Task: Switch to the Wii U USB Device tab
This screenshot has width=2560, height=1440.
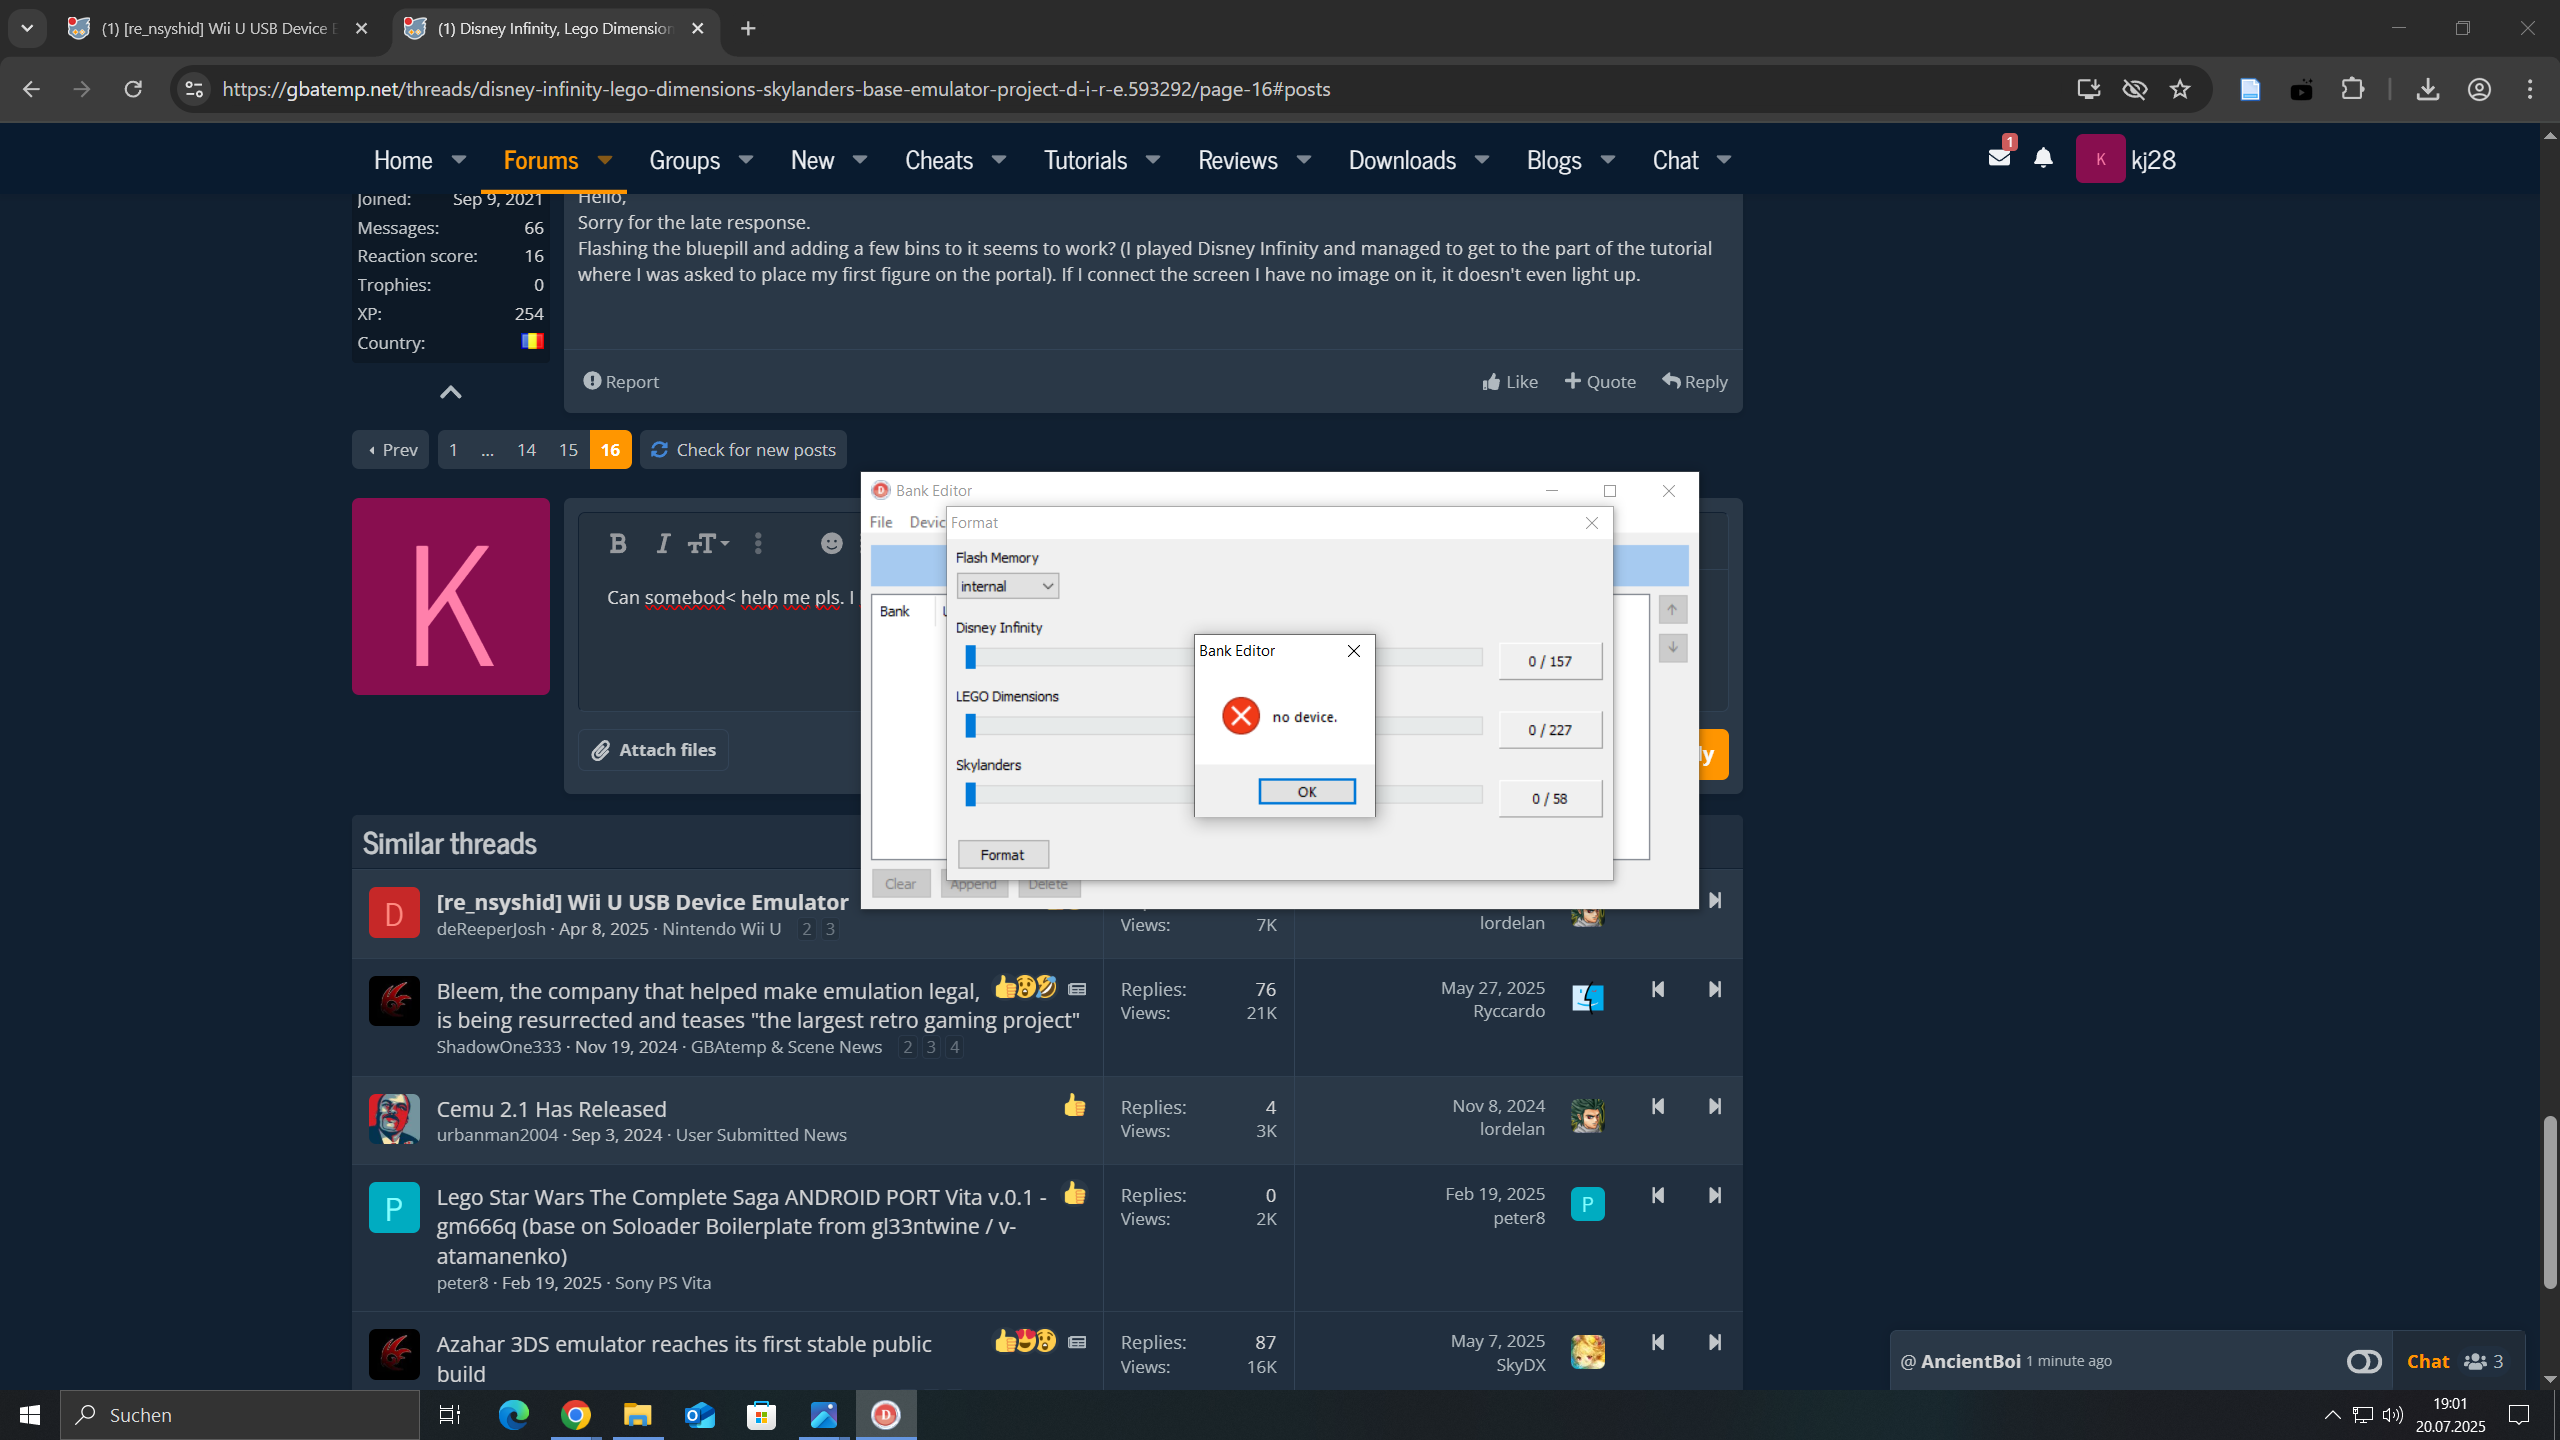Action: coord(218,29)
